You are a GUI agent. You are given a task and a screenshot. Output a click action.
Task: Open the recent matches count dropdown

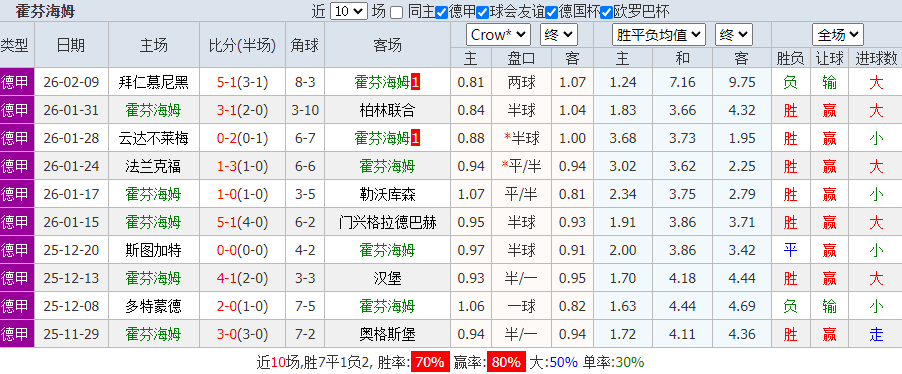349,12
